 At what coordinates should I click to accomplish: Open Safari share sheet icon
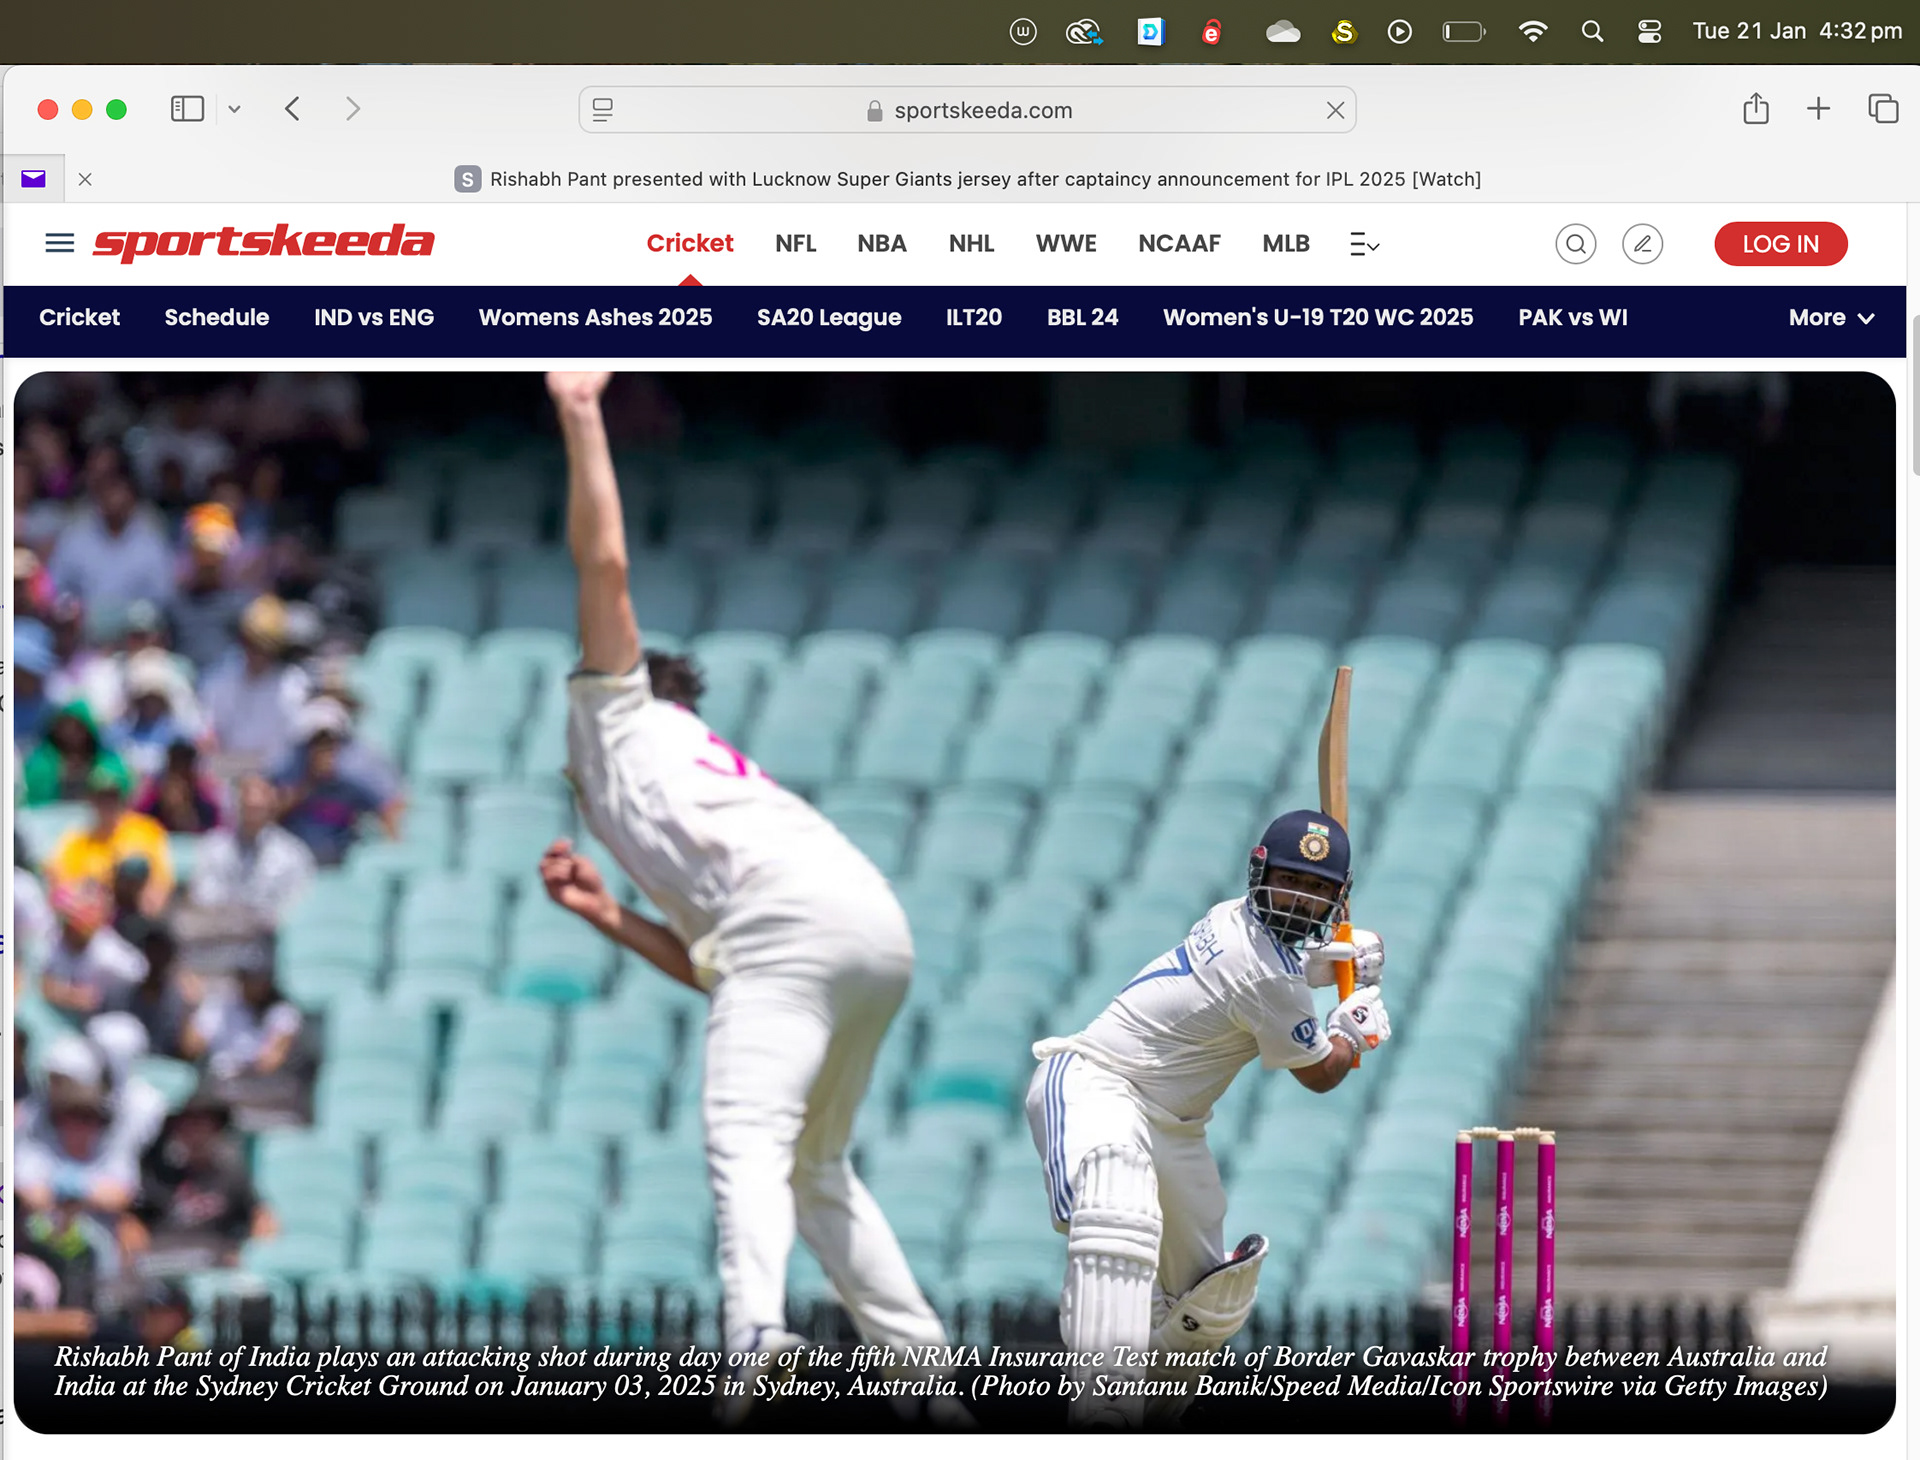tap(1756, 109)
